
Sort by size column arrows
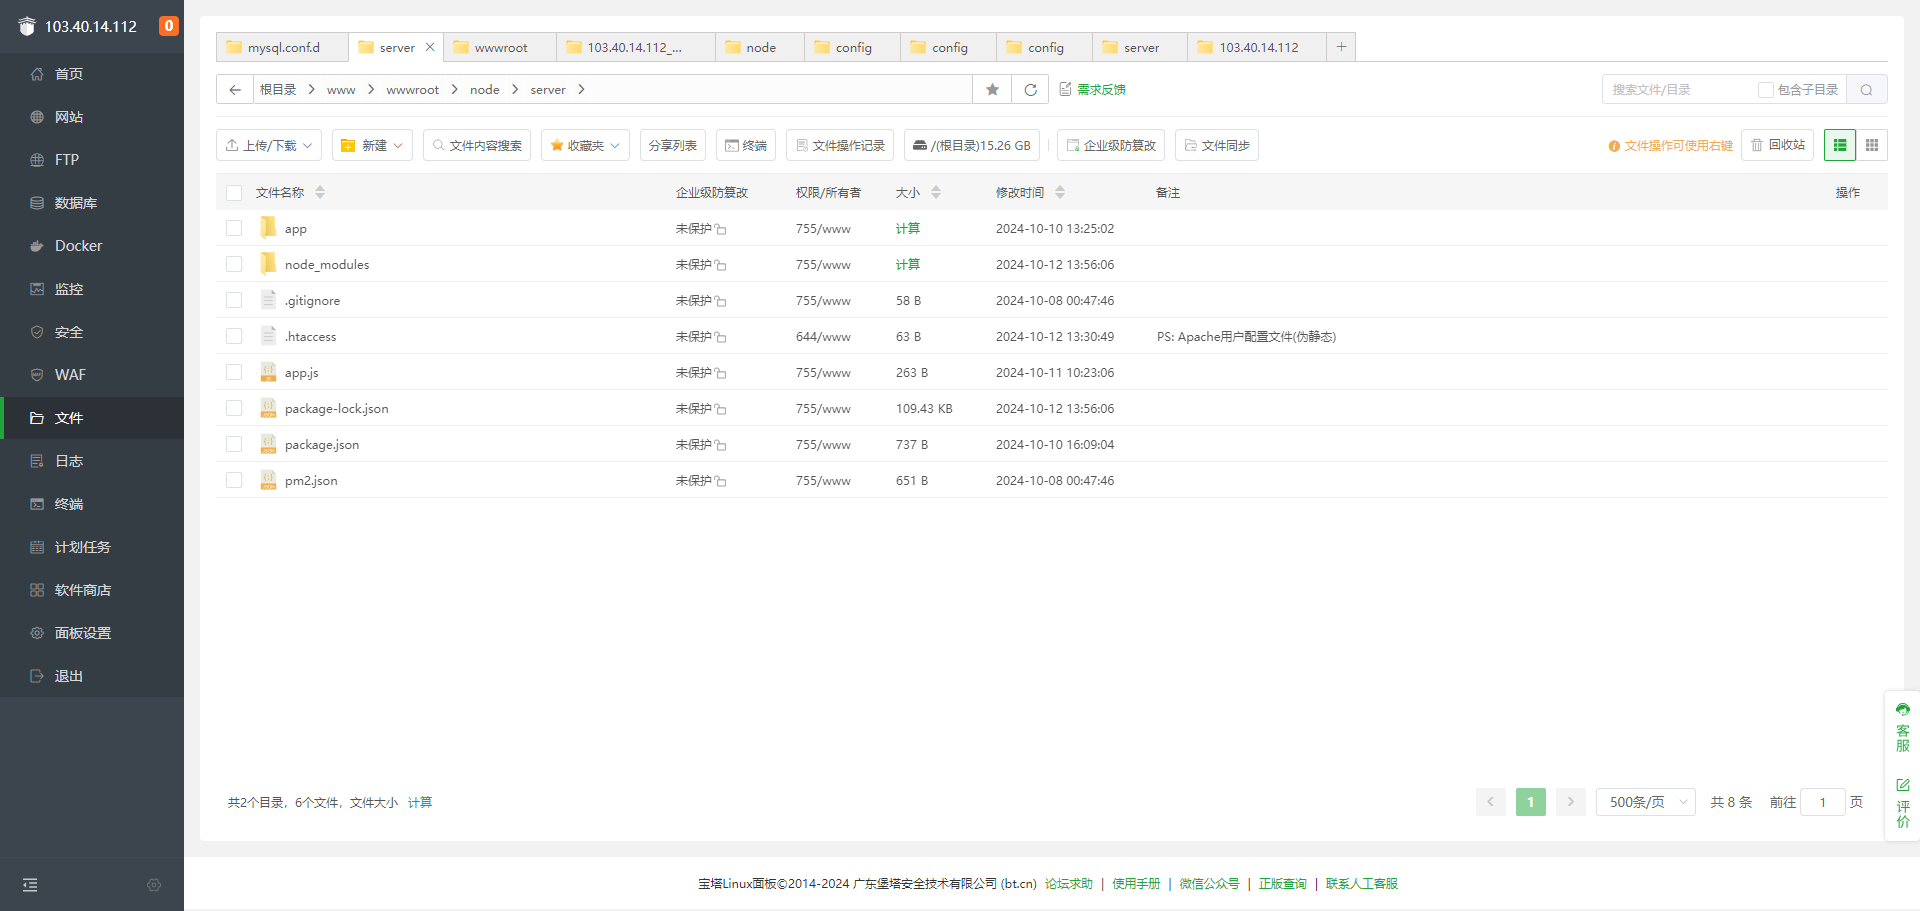936,192
